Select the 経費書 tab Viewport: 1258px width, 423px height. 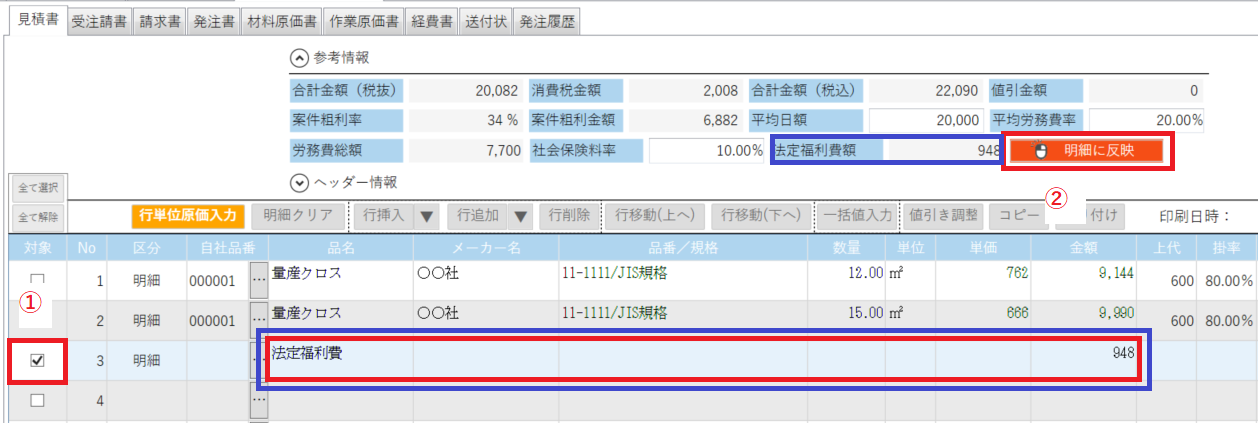click(x=432, y=24)
